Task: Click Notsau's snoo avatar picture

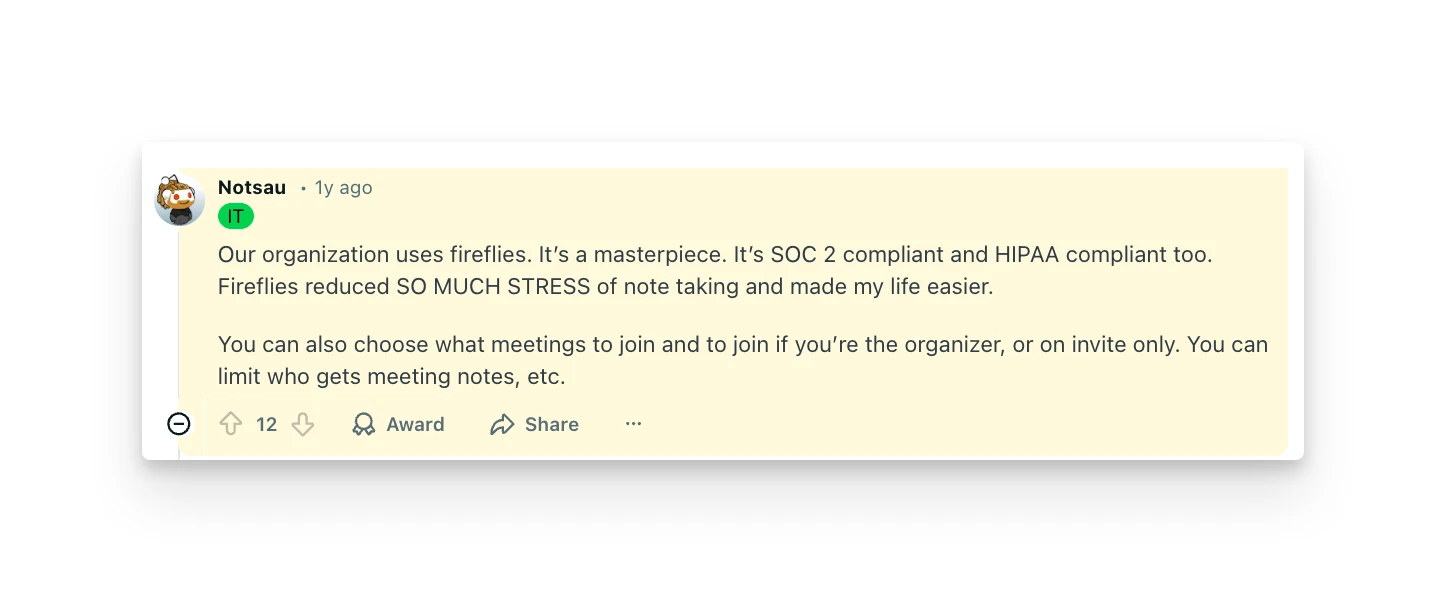Action: (179, 200)
